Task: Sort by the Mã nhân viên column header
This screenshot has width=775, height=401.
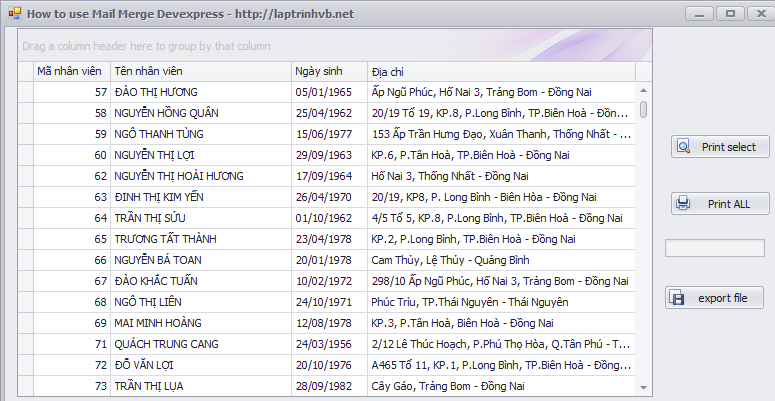Action: click(72, 71)
